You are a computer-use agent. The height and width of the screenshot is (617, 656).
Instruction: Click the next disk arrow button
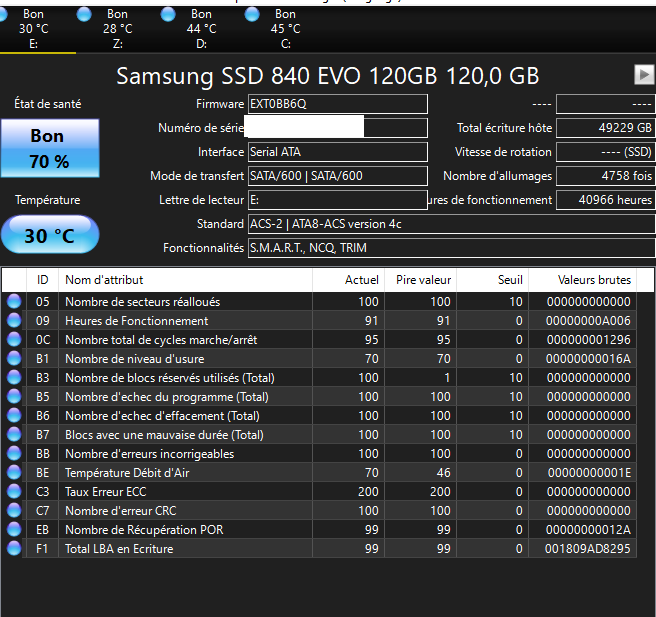[x=644, y=75]
